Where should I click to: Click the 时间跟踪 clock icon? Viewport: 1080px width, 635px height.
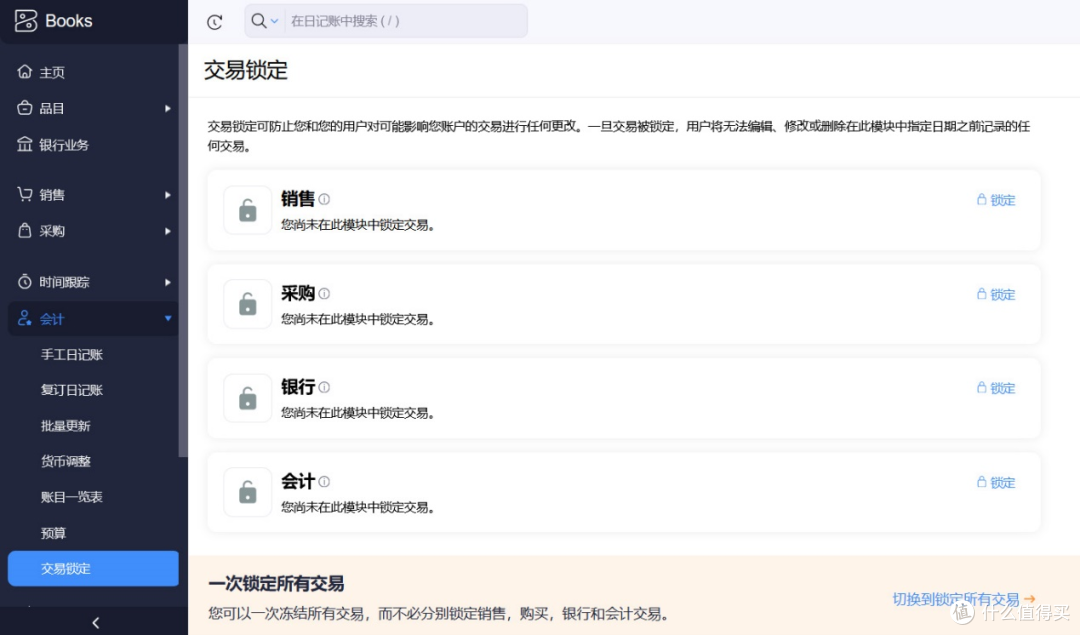(25, 282)
